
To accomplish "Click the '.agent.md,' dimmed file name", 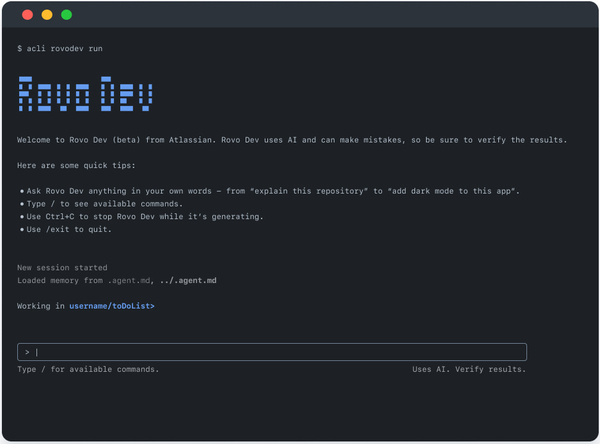I will tap(131, 281).
